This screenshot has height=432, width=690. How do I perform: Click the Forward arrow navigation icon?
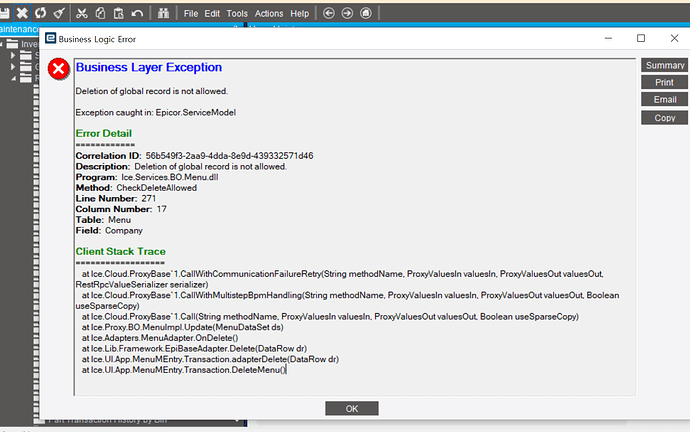point(347,13)
